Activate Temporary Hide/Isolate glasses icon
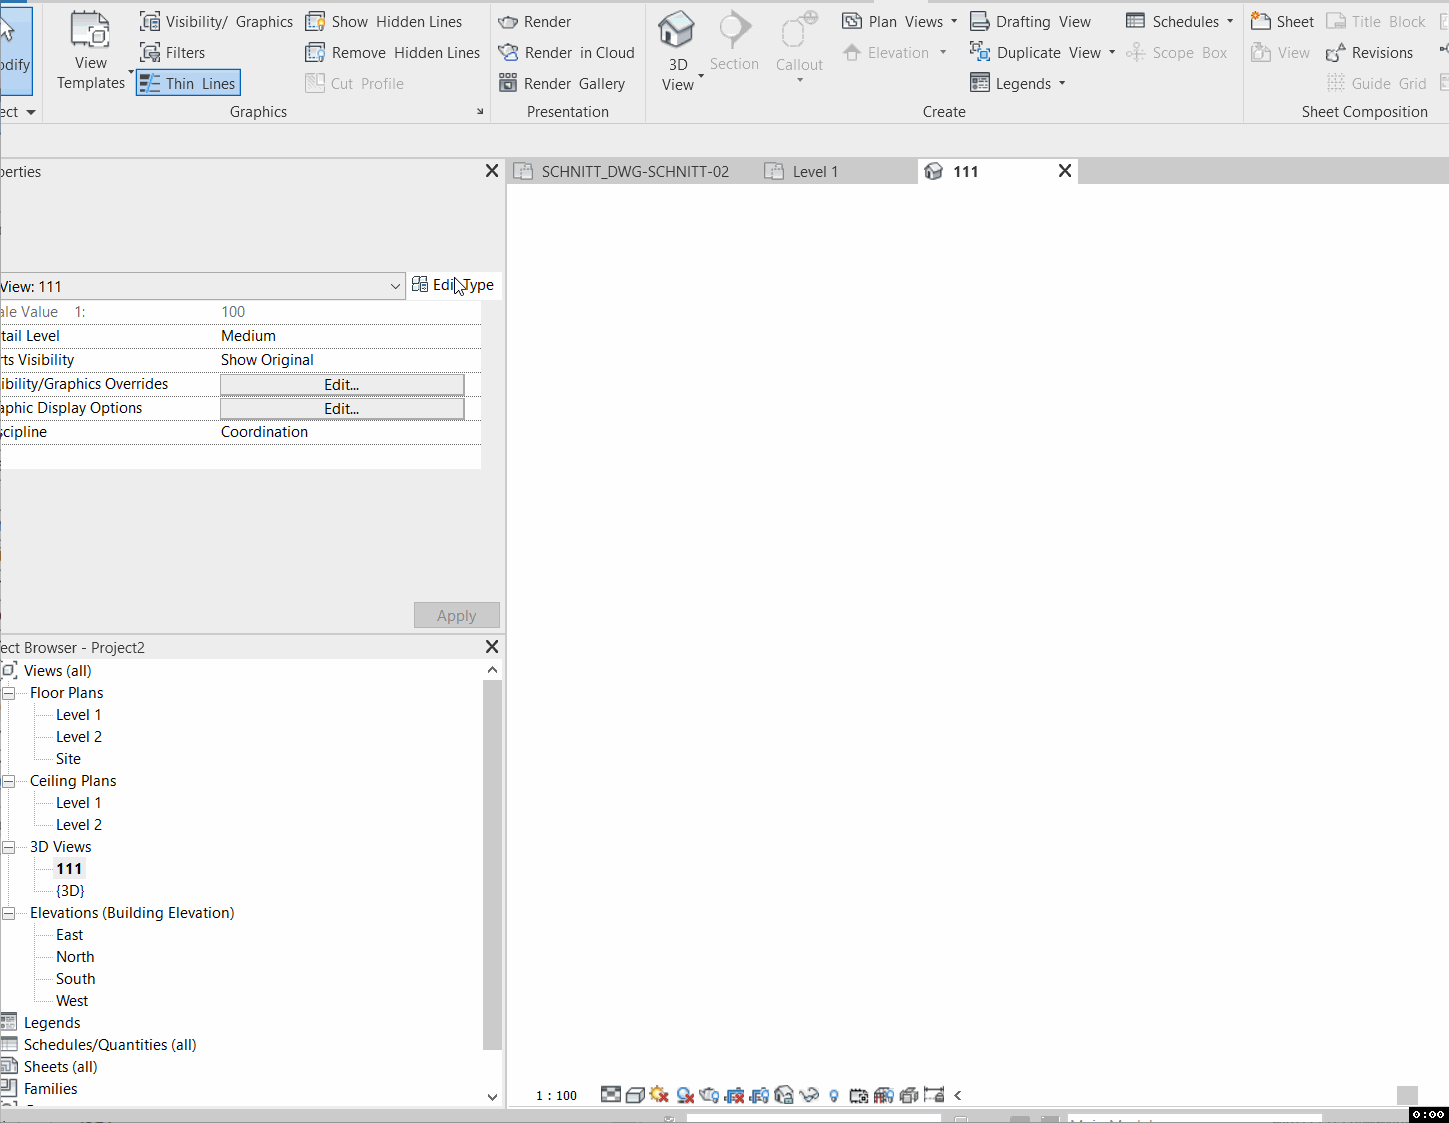1449x1123 pixels. pos(810,1095)
